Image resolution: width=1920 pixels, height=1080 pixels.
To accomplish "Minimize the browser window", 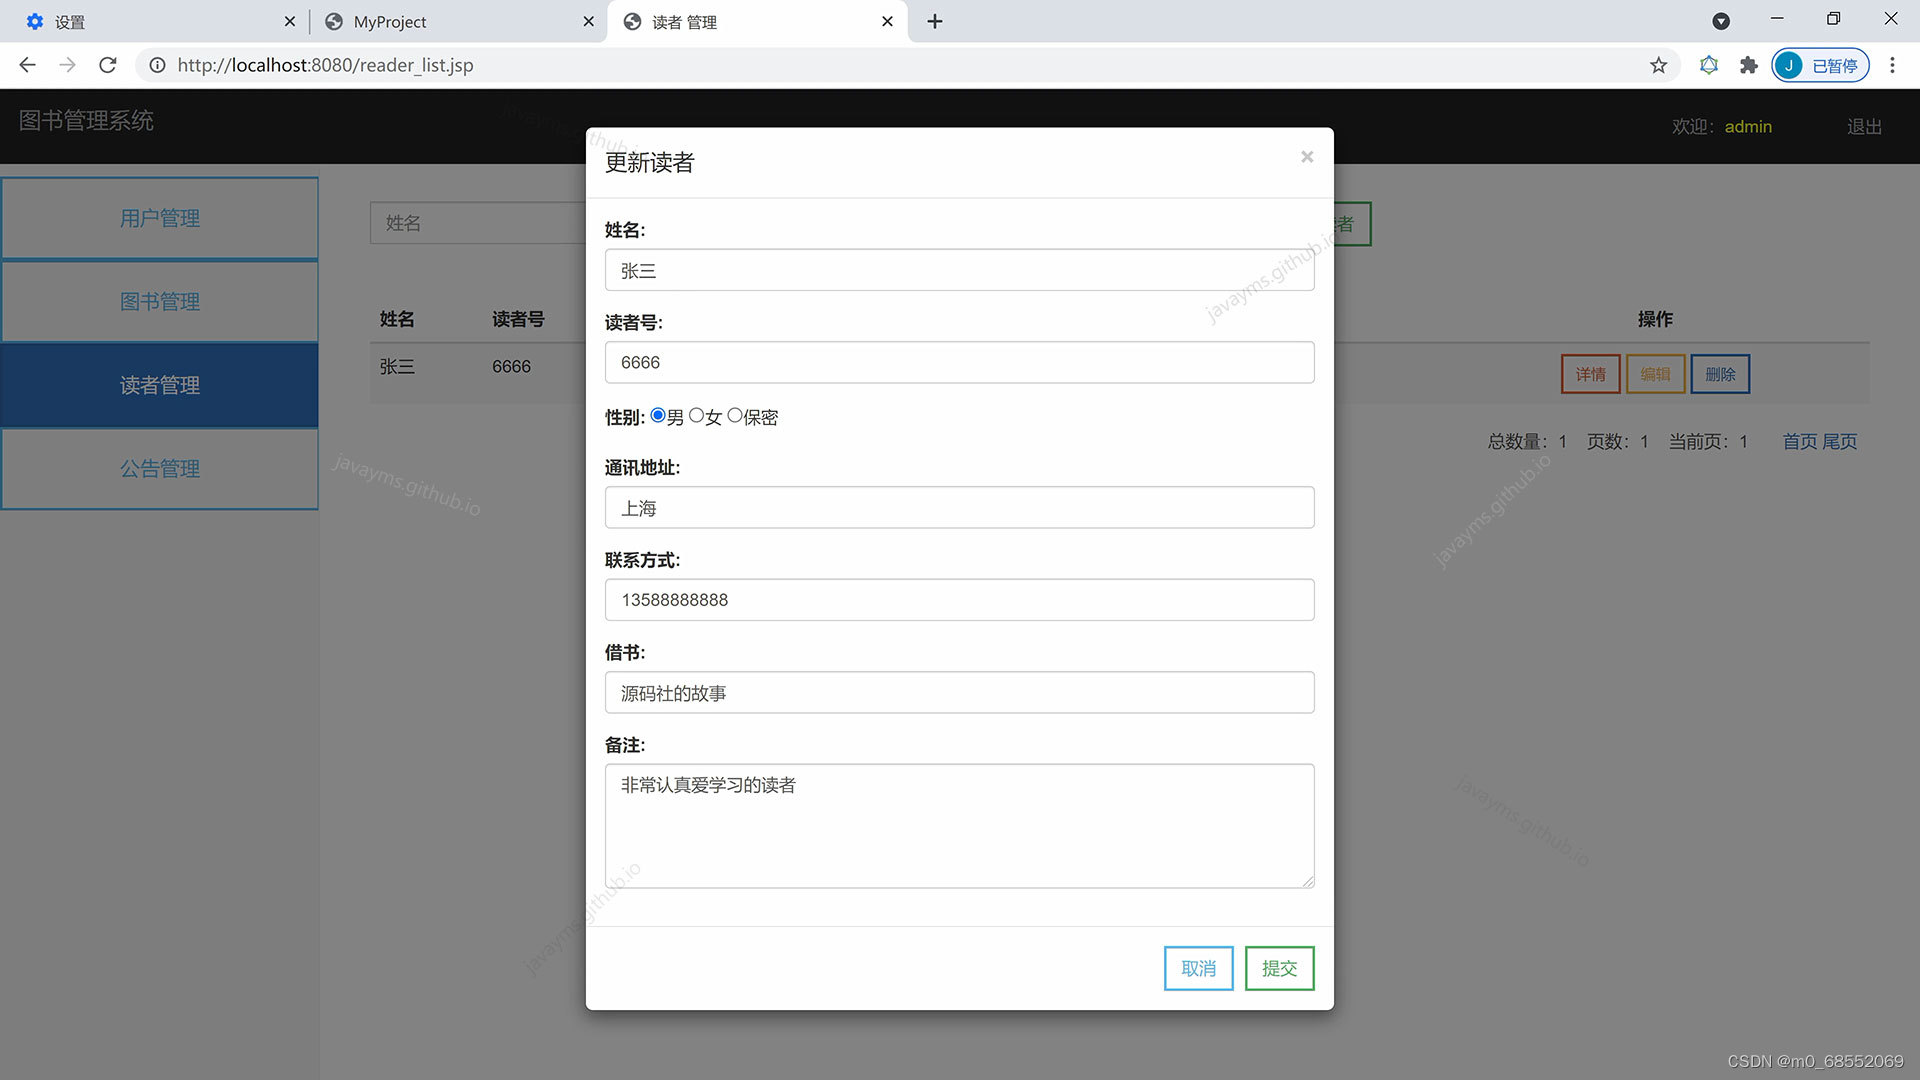I will (1777, 19).
